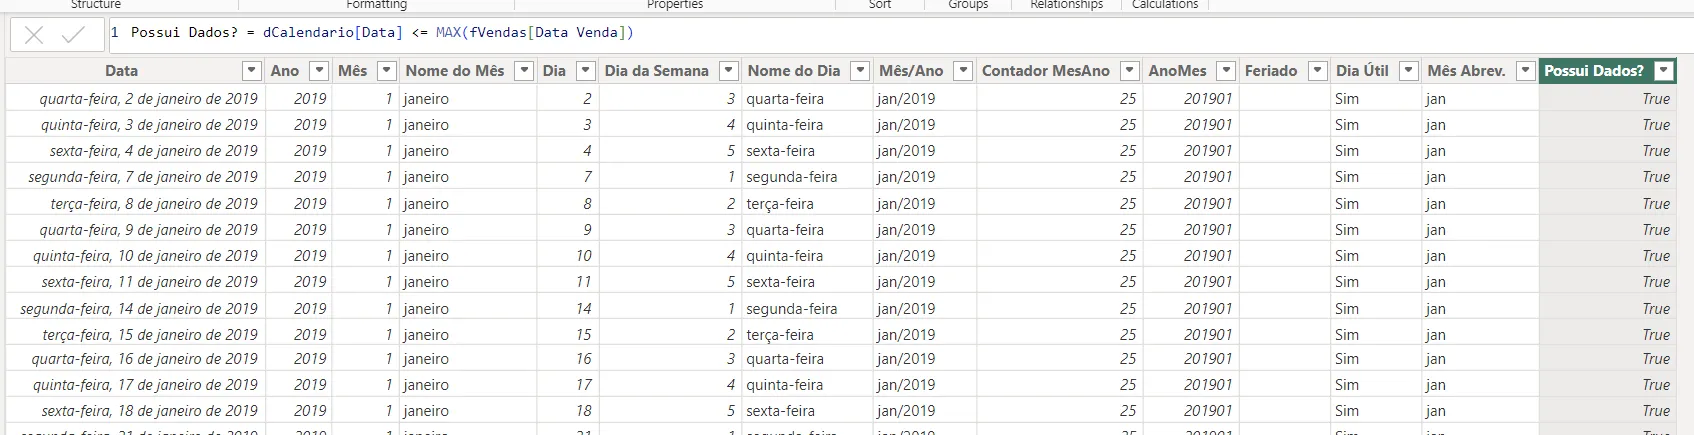Open the Possui Dados? filter dropdown

1663,71
